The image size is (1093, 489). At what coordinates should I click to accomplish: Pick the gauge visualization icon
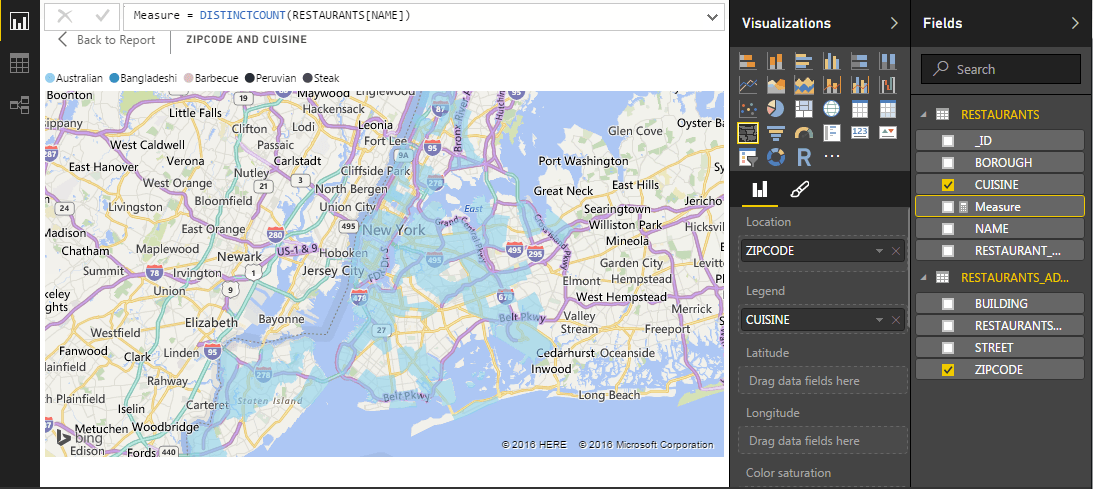coord(803,133)
